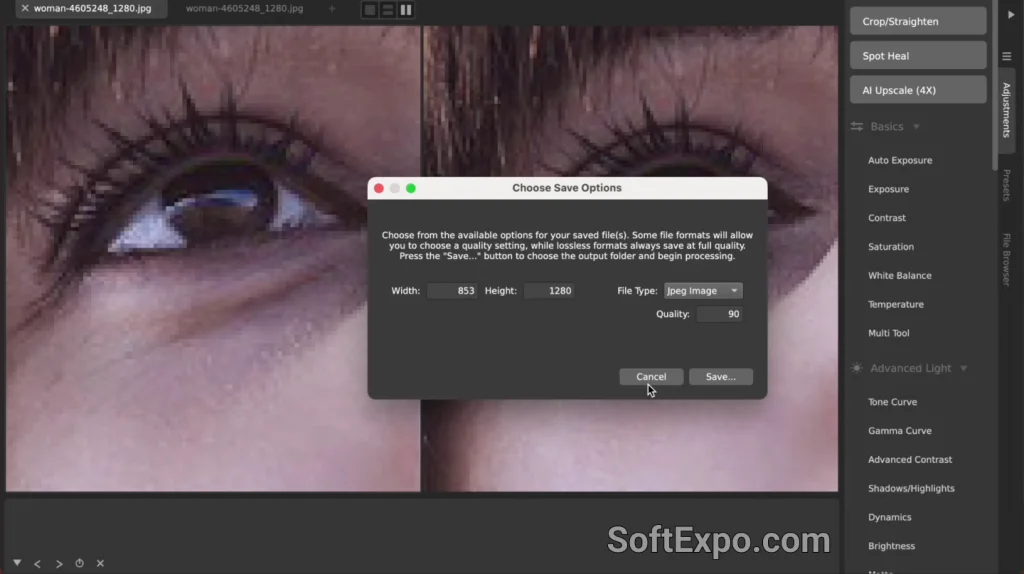This screenshot has height=574, width=1024.
Task: Add a new tab with plus icon
Action: tap(332, 9)
